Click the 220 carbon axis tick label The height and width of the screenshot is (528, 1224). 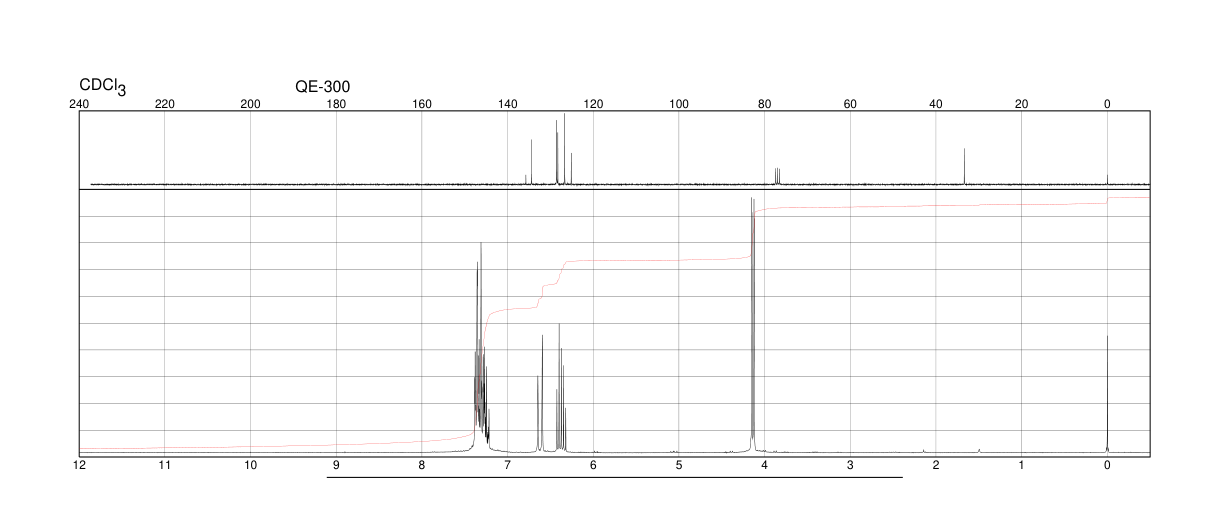[x=165, y=104]
